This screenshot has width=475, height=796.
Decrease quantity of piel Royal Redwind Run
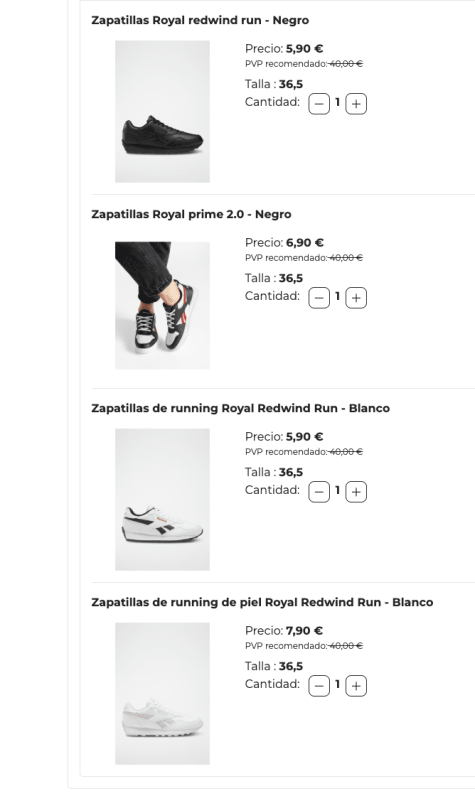[x=319, y=686]
